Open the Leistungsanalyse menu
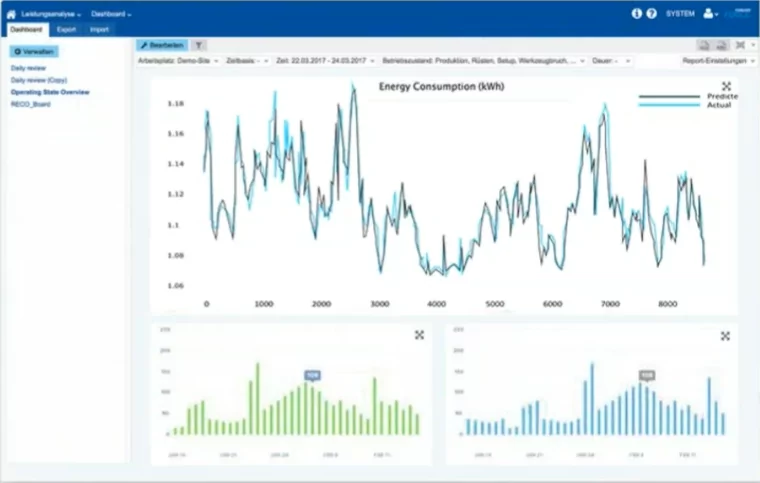The height and width of the screenshot is (483, 760). 52,14
